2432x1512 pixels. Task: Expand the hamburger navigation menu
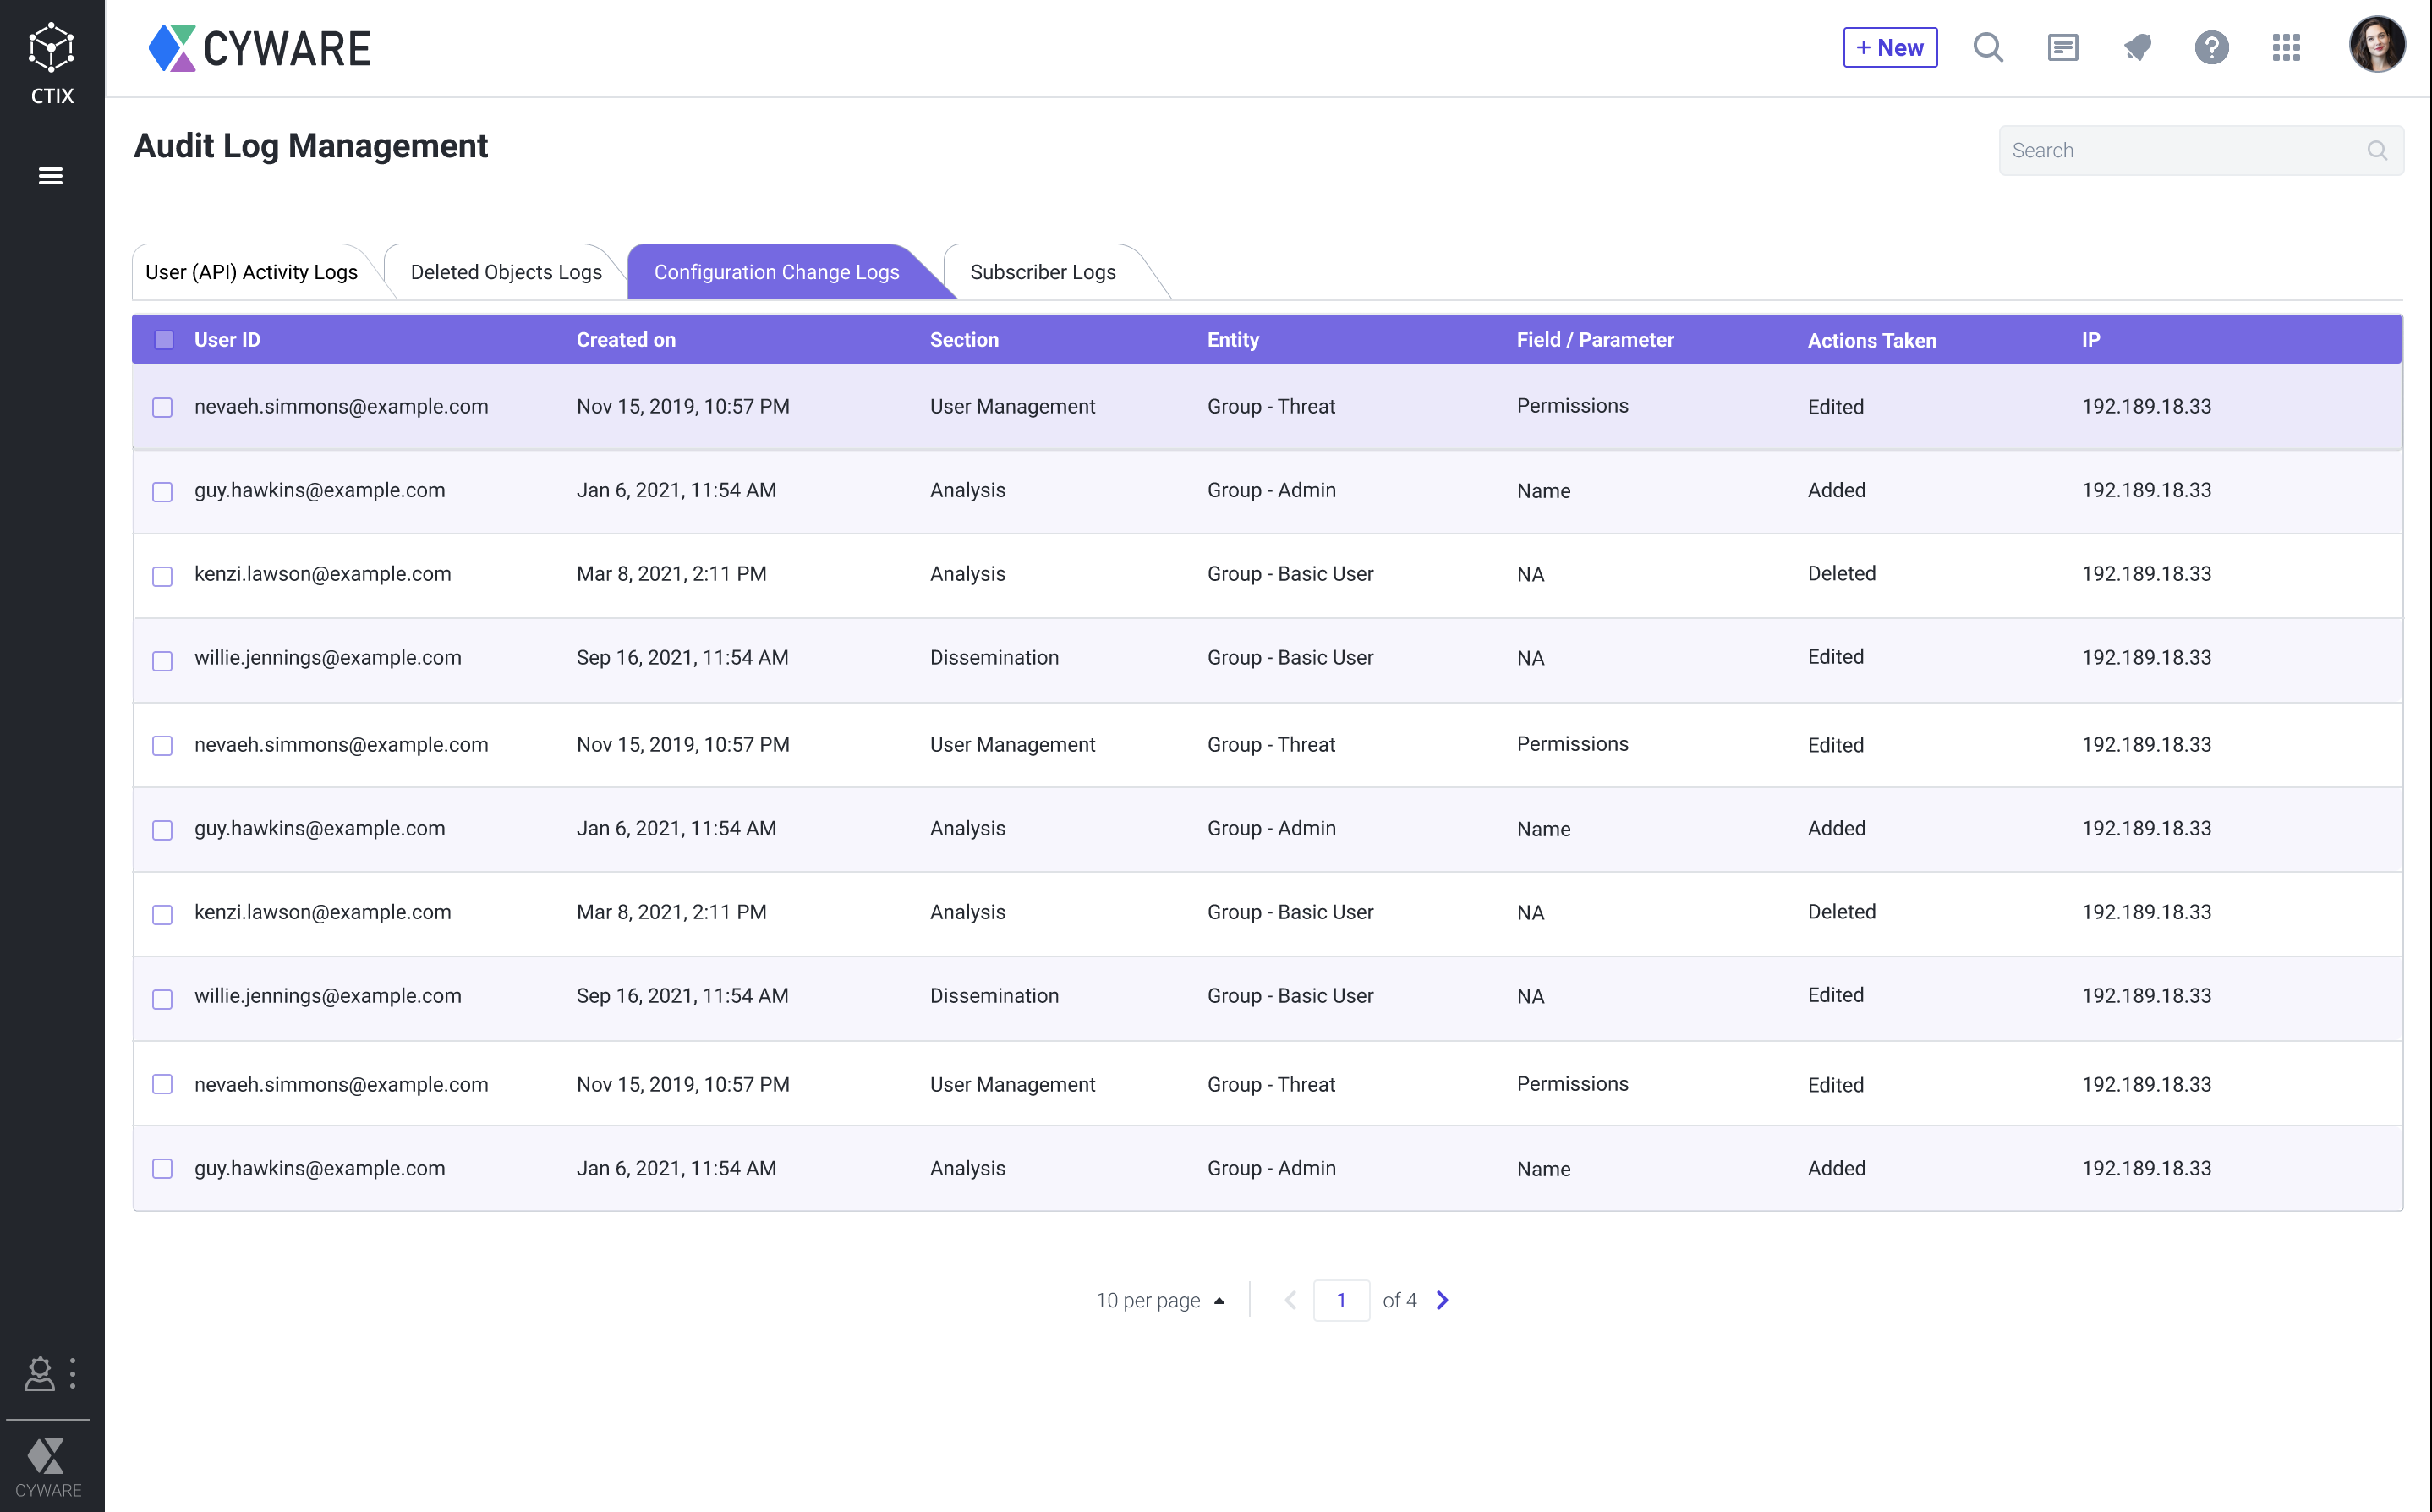51,176
